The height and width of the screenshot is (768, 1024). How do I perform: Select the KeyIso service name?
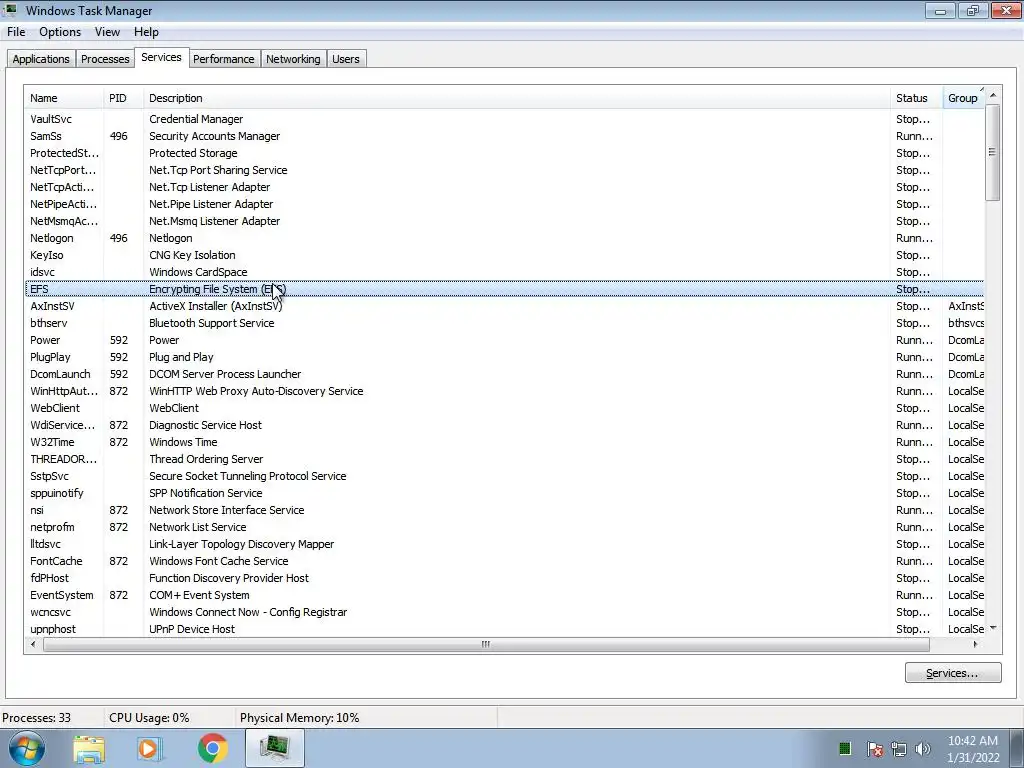point(46,255)
